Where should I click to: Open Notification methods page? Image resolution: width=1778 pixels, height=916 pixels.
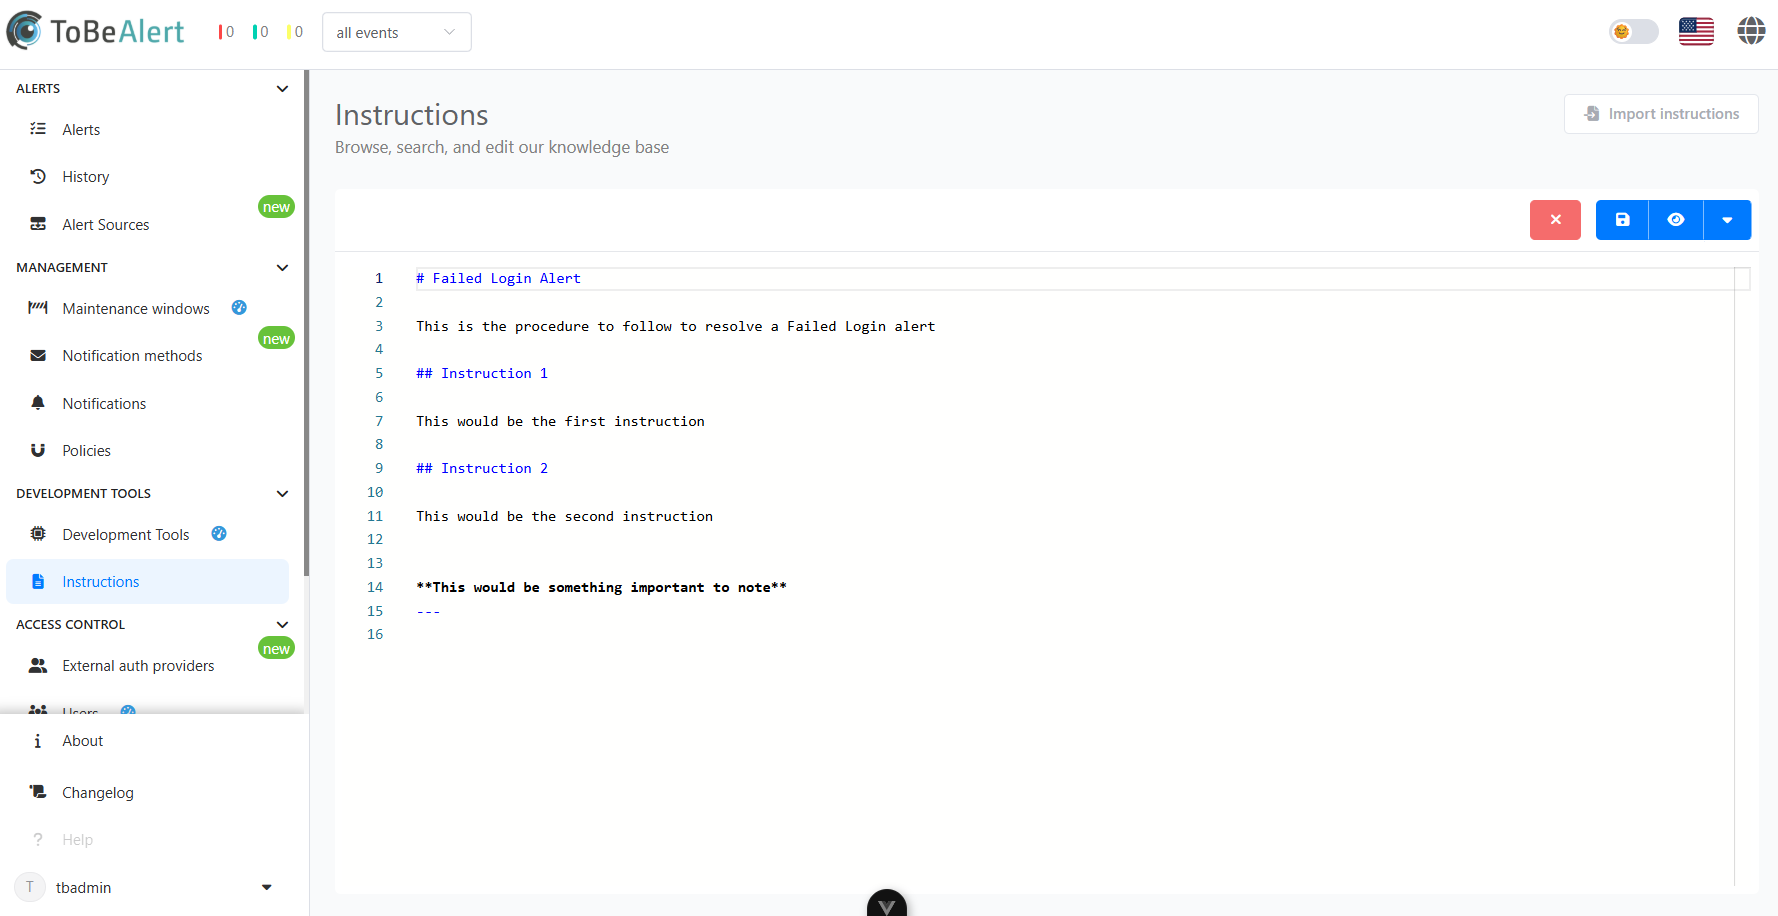(x=148, y=356)
